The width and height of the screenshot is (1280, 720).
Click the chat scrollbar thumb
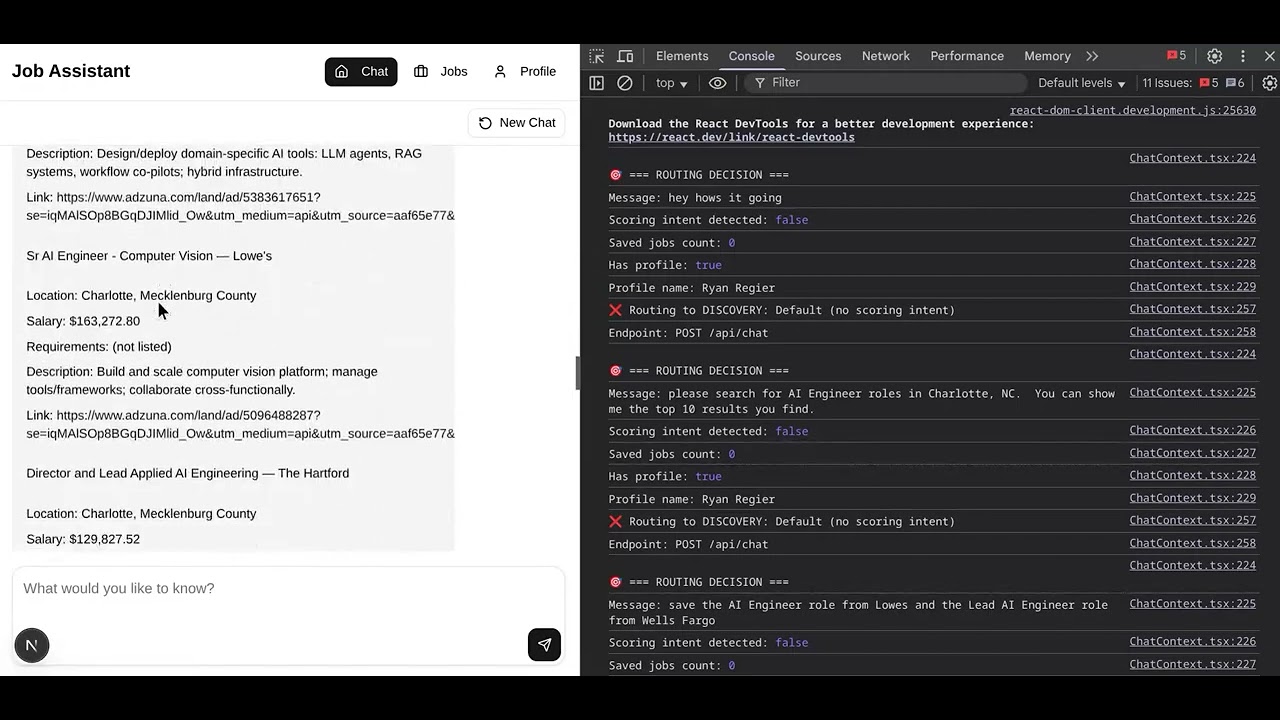tap(576, 373)
